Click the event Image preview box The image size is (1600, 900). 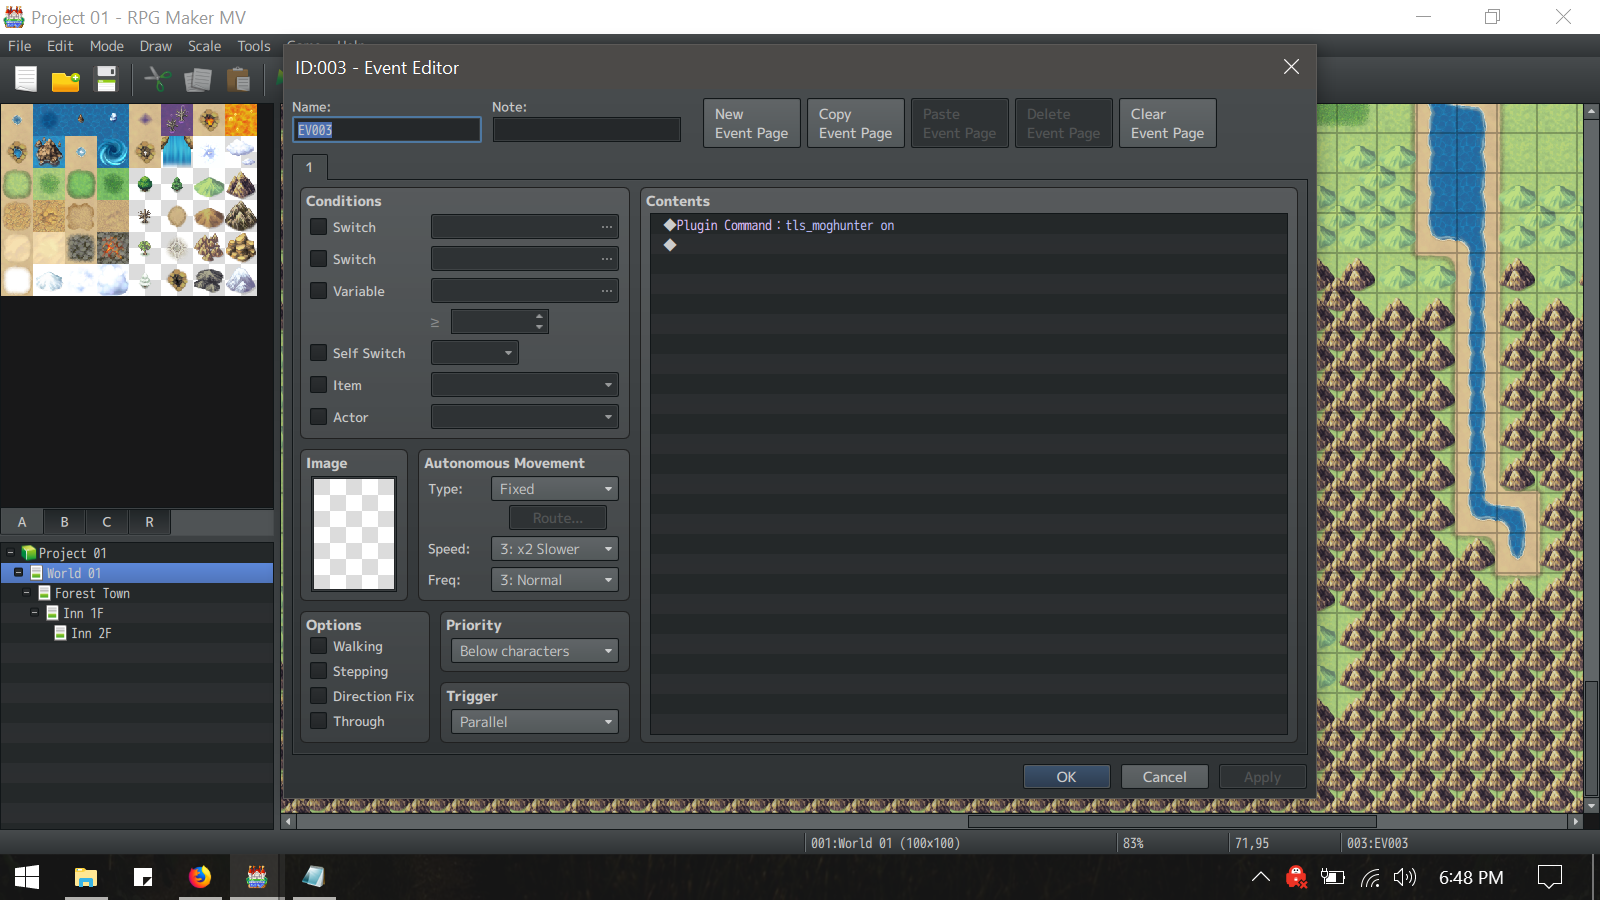click(354, 534)
